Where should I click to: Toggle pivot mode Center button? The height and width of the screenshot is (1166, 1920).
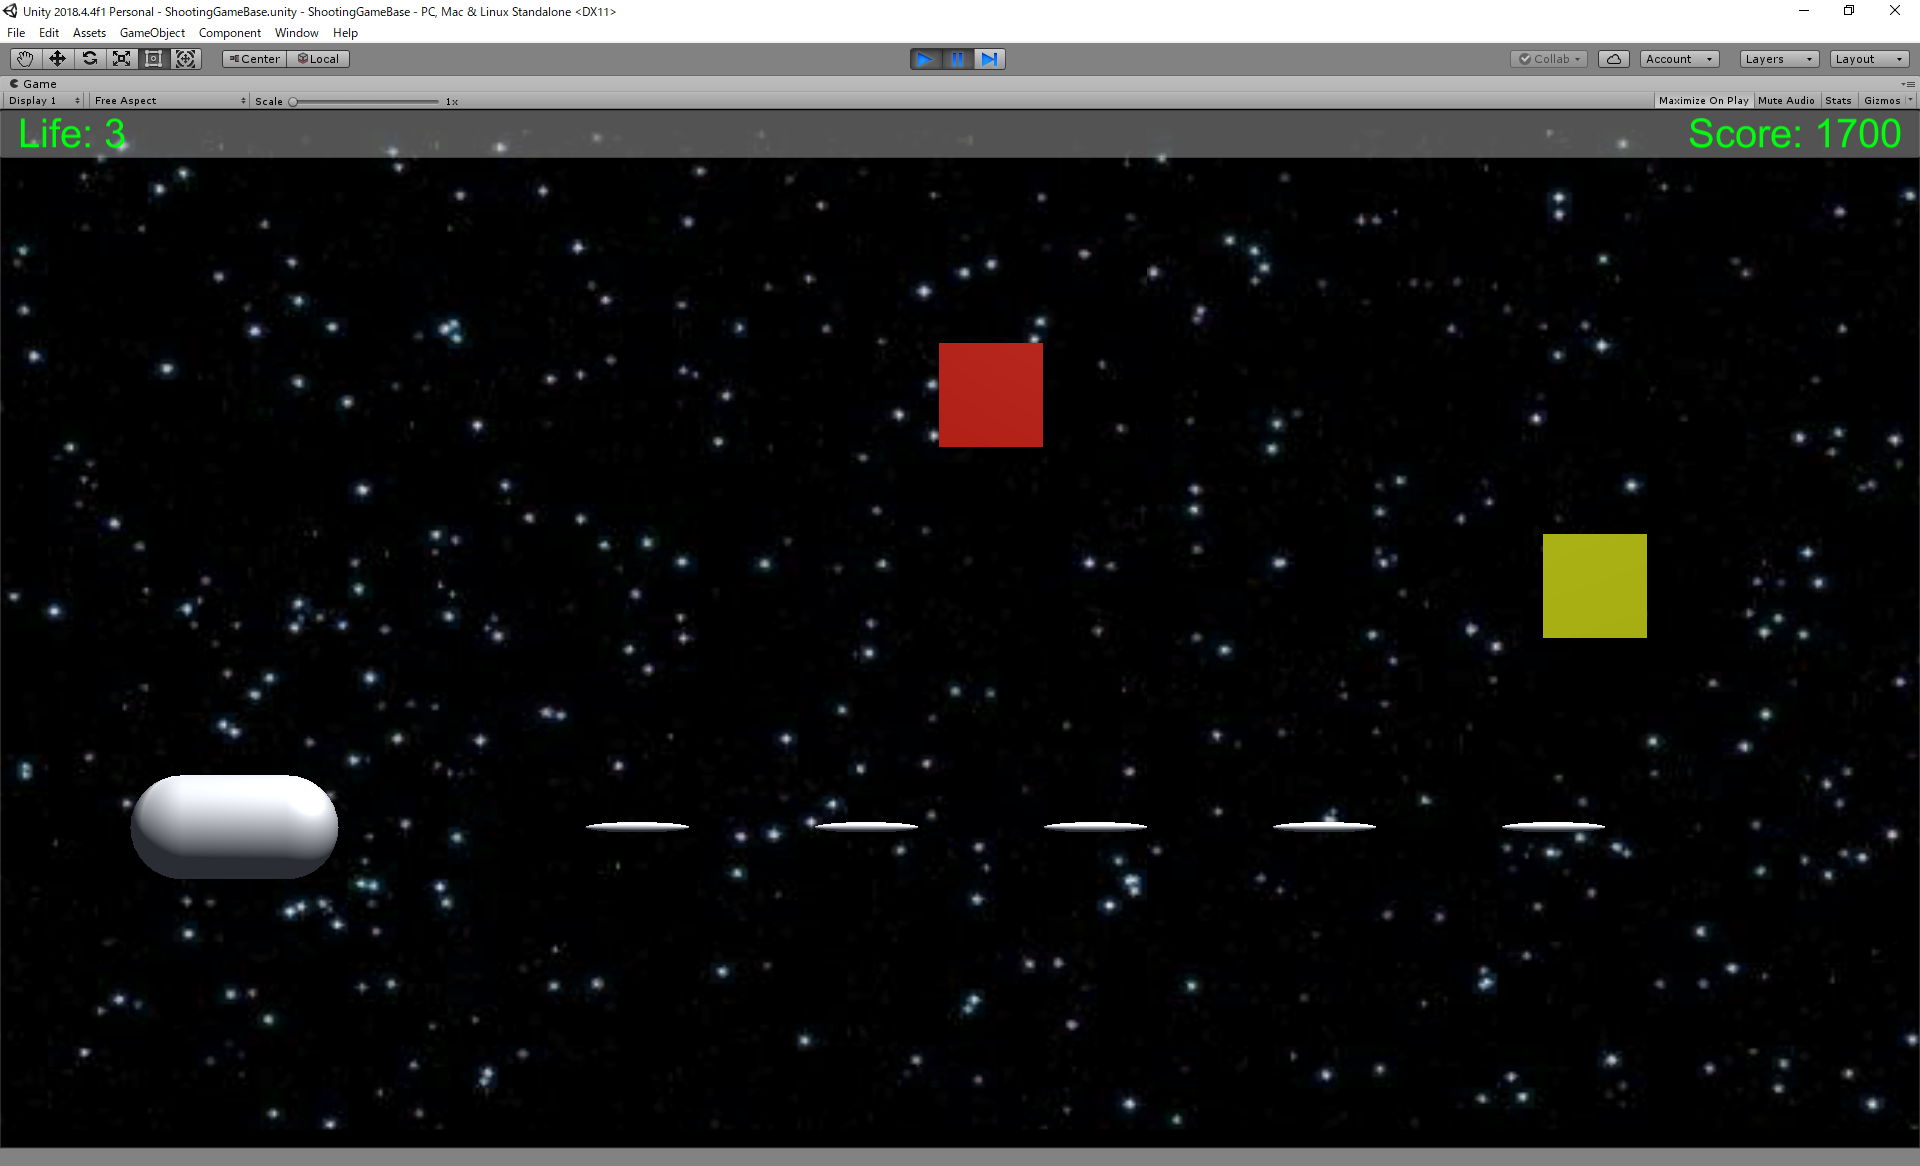255,59
